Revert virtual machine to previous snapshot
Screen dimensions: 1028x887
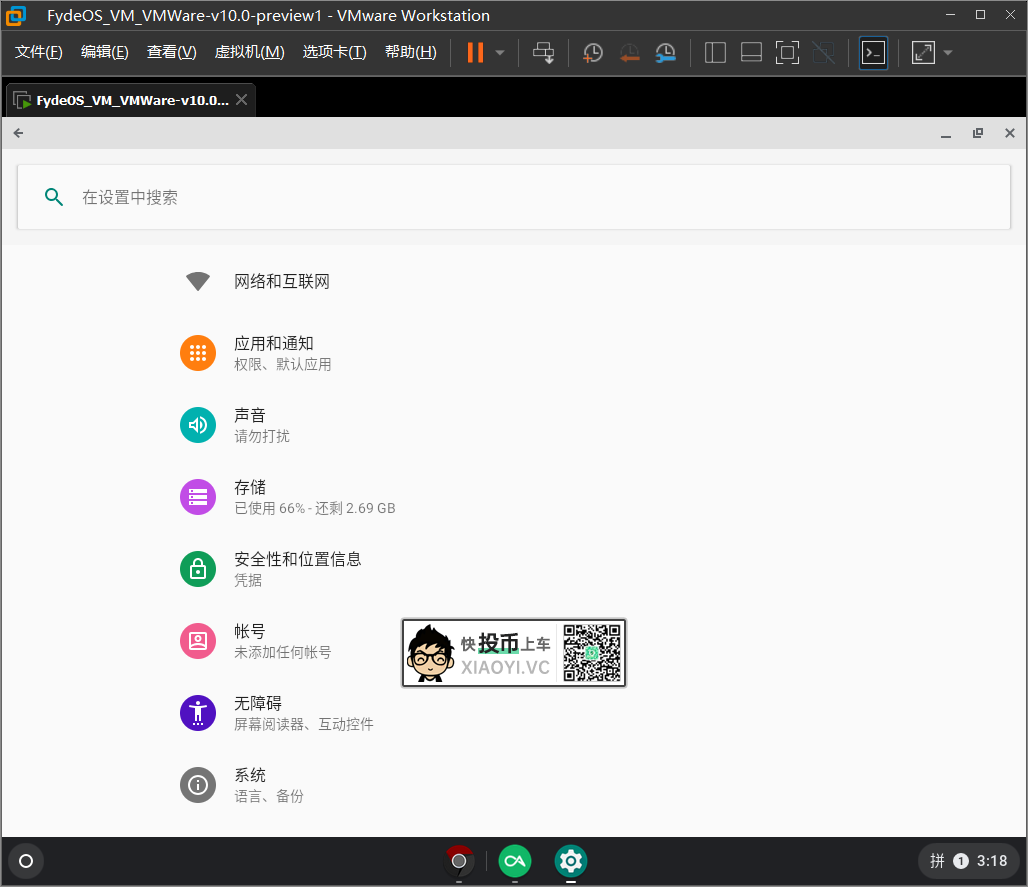tap(629, 52)
